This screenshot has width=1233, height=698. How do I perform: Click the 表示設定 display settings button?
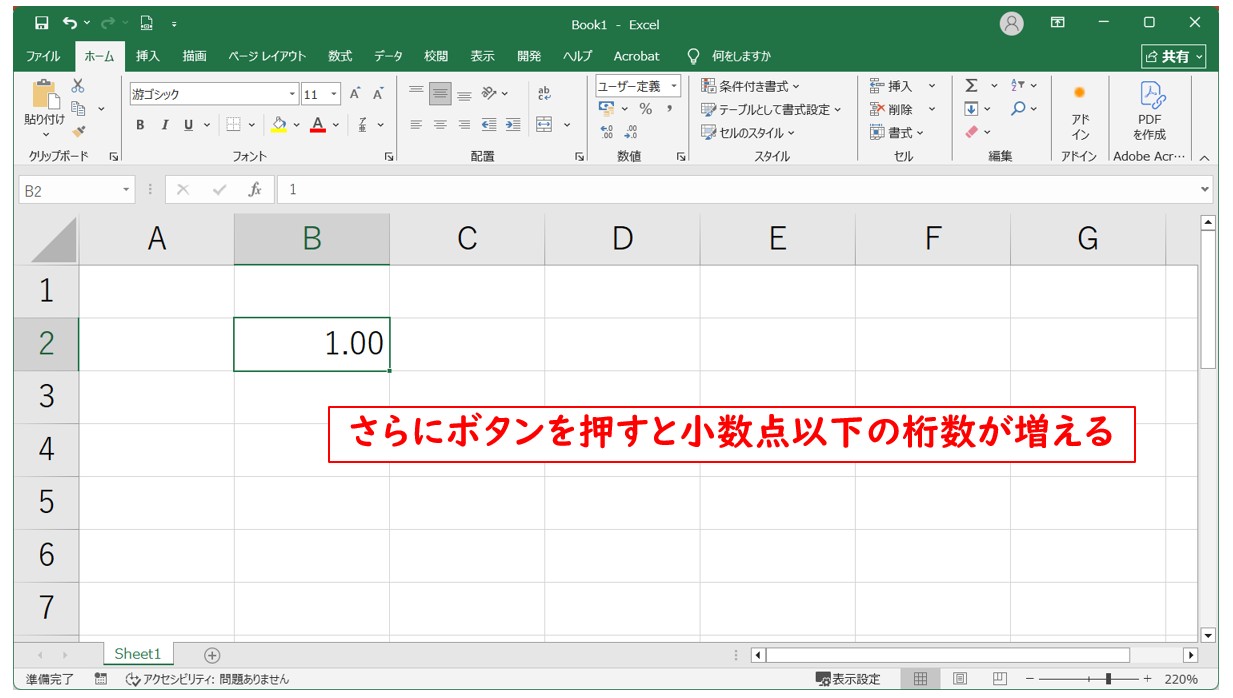(x=848, y=679)
